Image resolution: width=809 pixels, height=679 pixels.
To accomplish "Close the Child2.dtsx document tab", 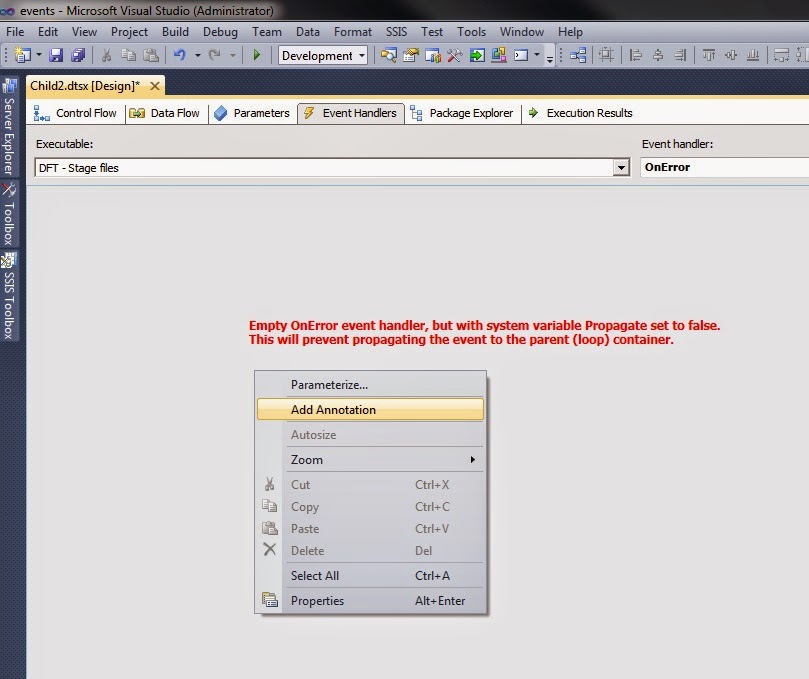I will (155, 86).
